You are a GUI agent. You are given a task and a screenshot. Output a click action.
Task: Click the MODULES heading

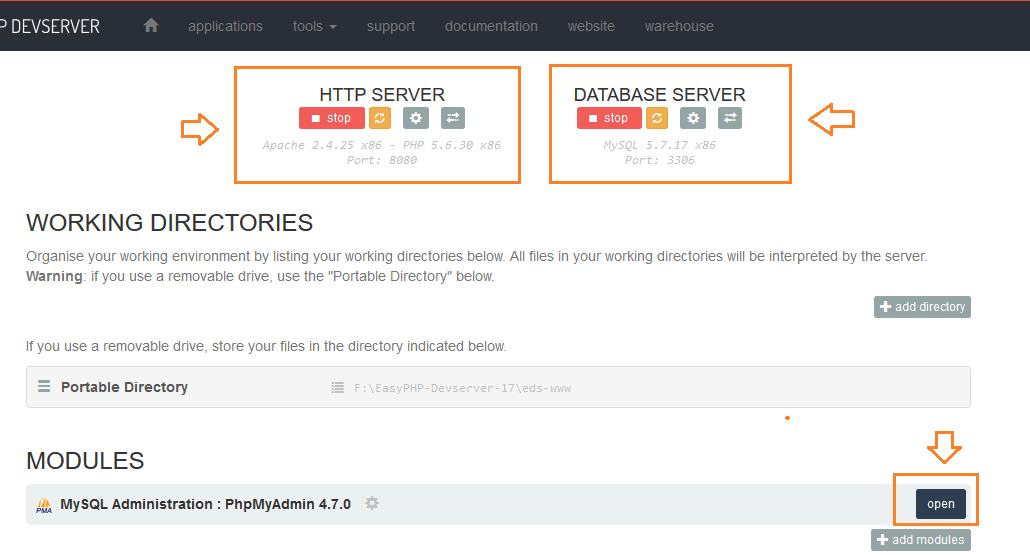tap(85, 460)
